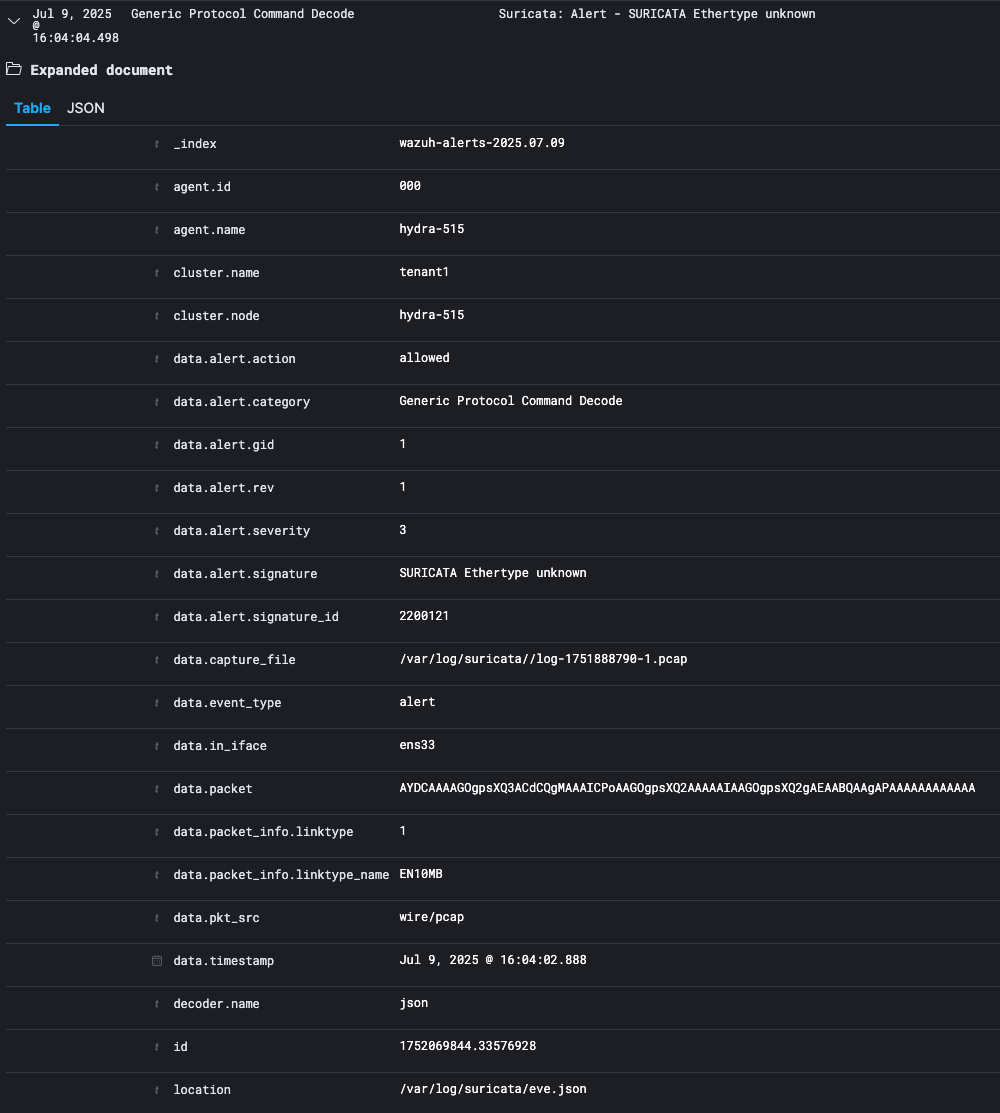Screen dimensions: 1000x1113
Task: Click the type icon beside cluster.name
Action: [x=157, y=273]
